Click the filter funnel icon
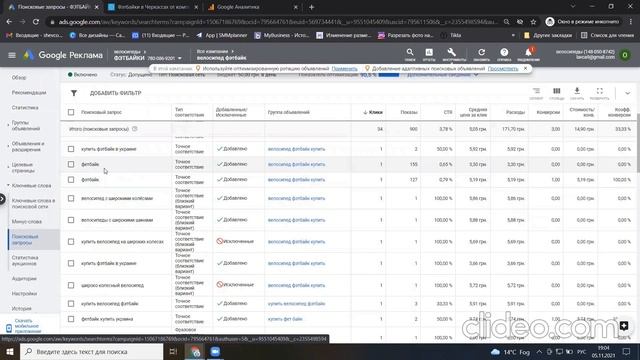 [74, 93]
